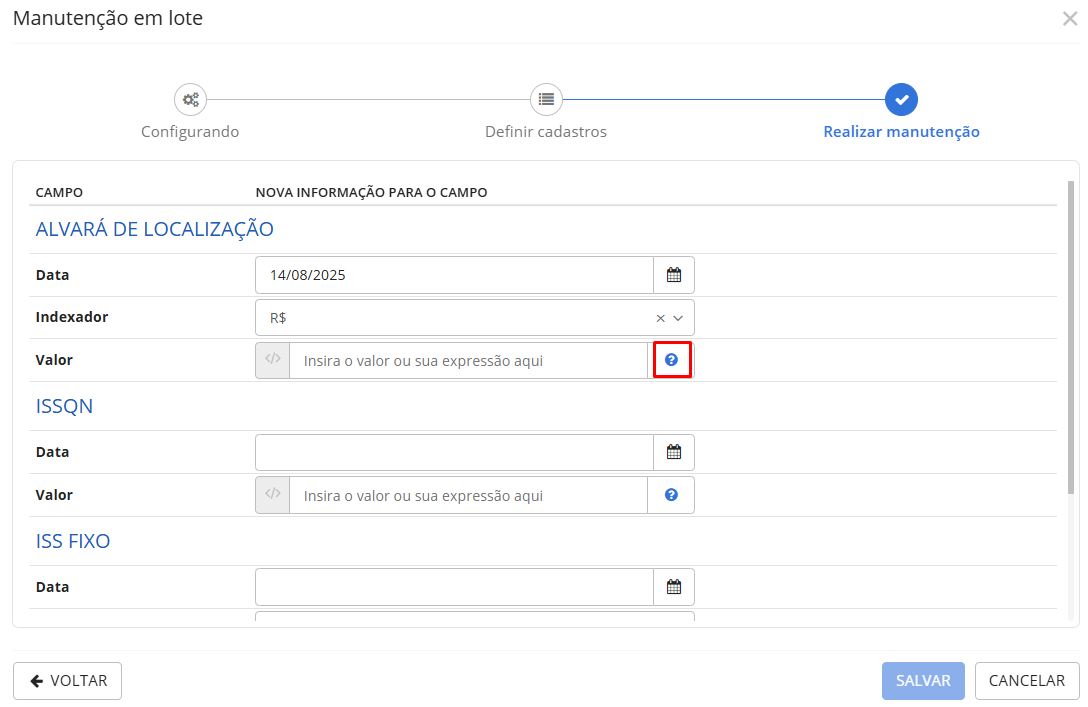Image resolution: width=1088 pixels, height=707 pixels.
Task: Clear the R$ selection in Indexador
Action: pyautogui.click(x=660, y=318)
